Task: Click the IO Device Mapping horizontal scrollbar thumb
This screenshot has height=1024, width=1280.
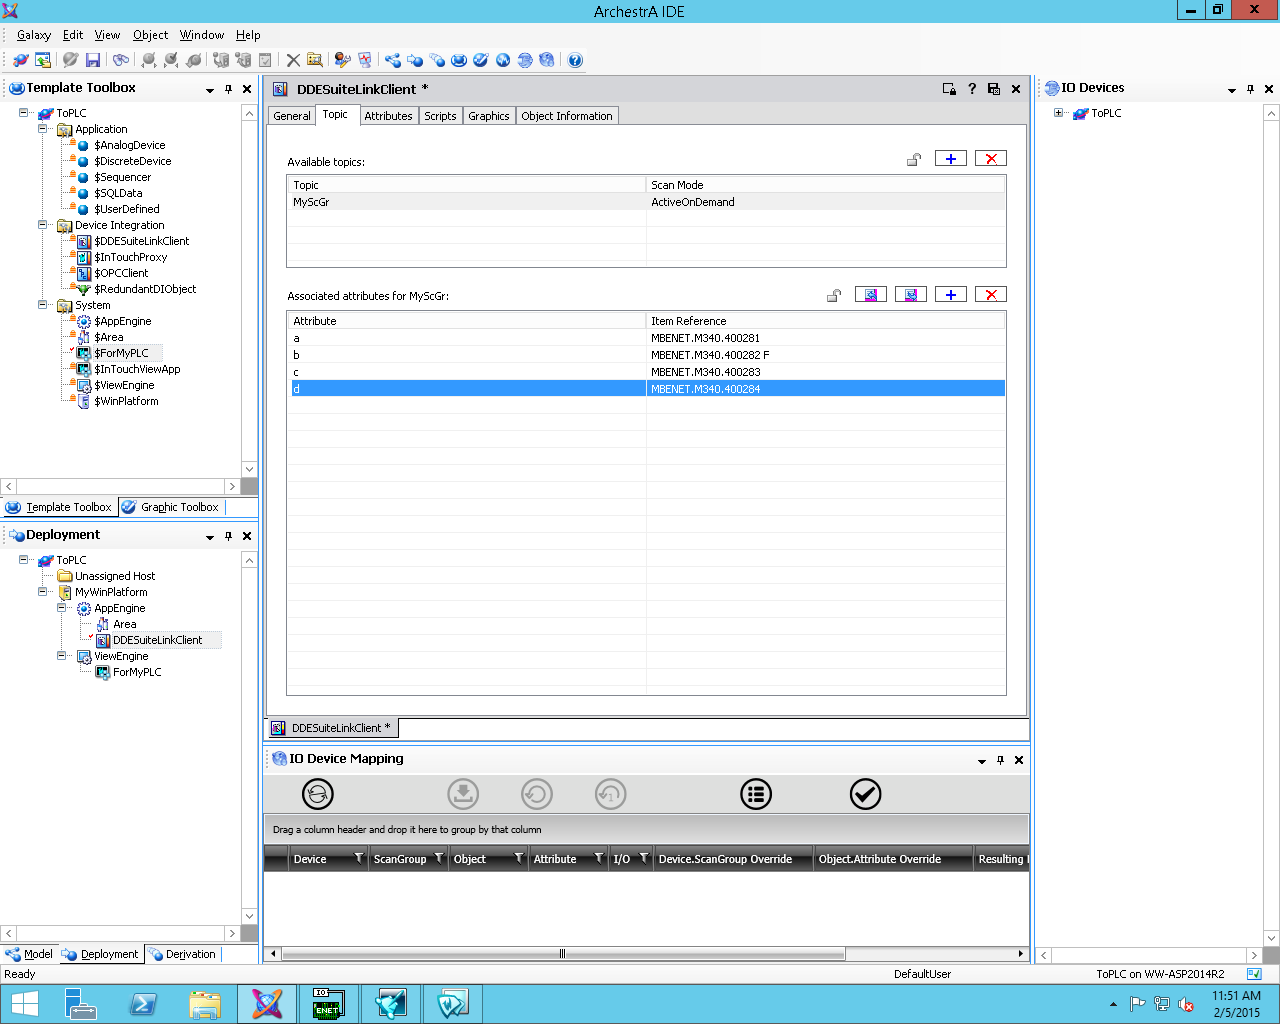Action: click(x=562, y=954)
